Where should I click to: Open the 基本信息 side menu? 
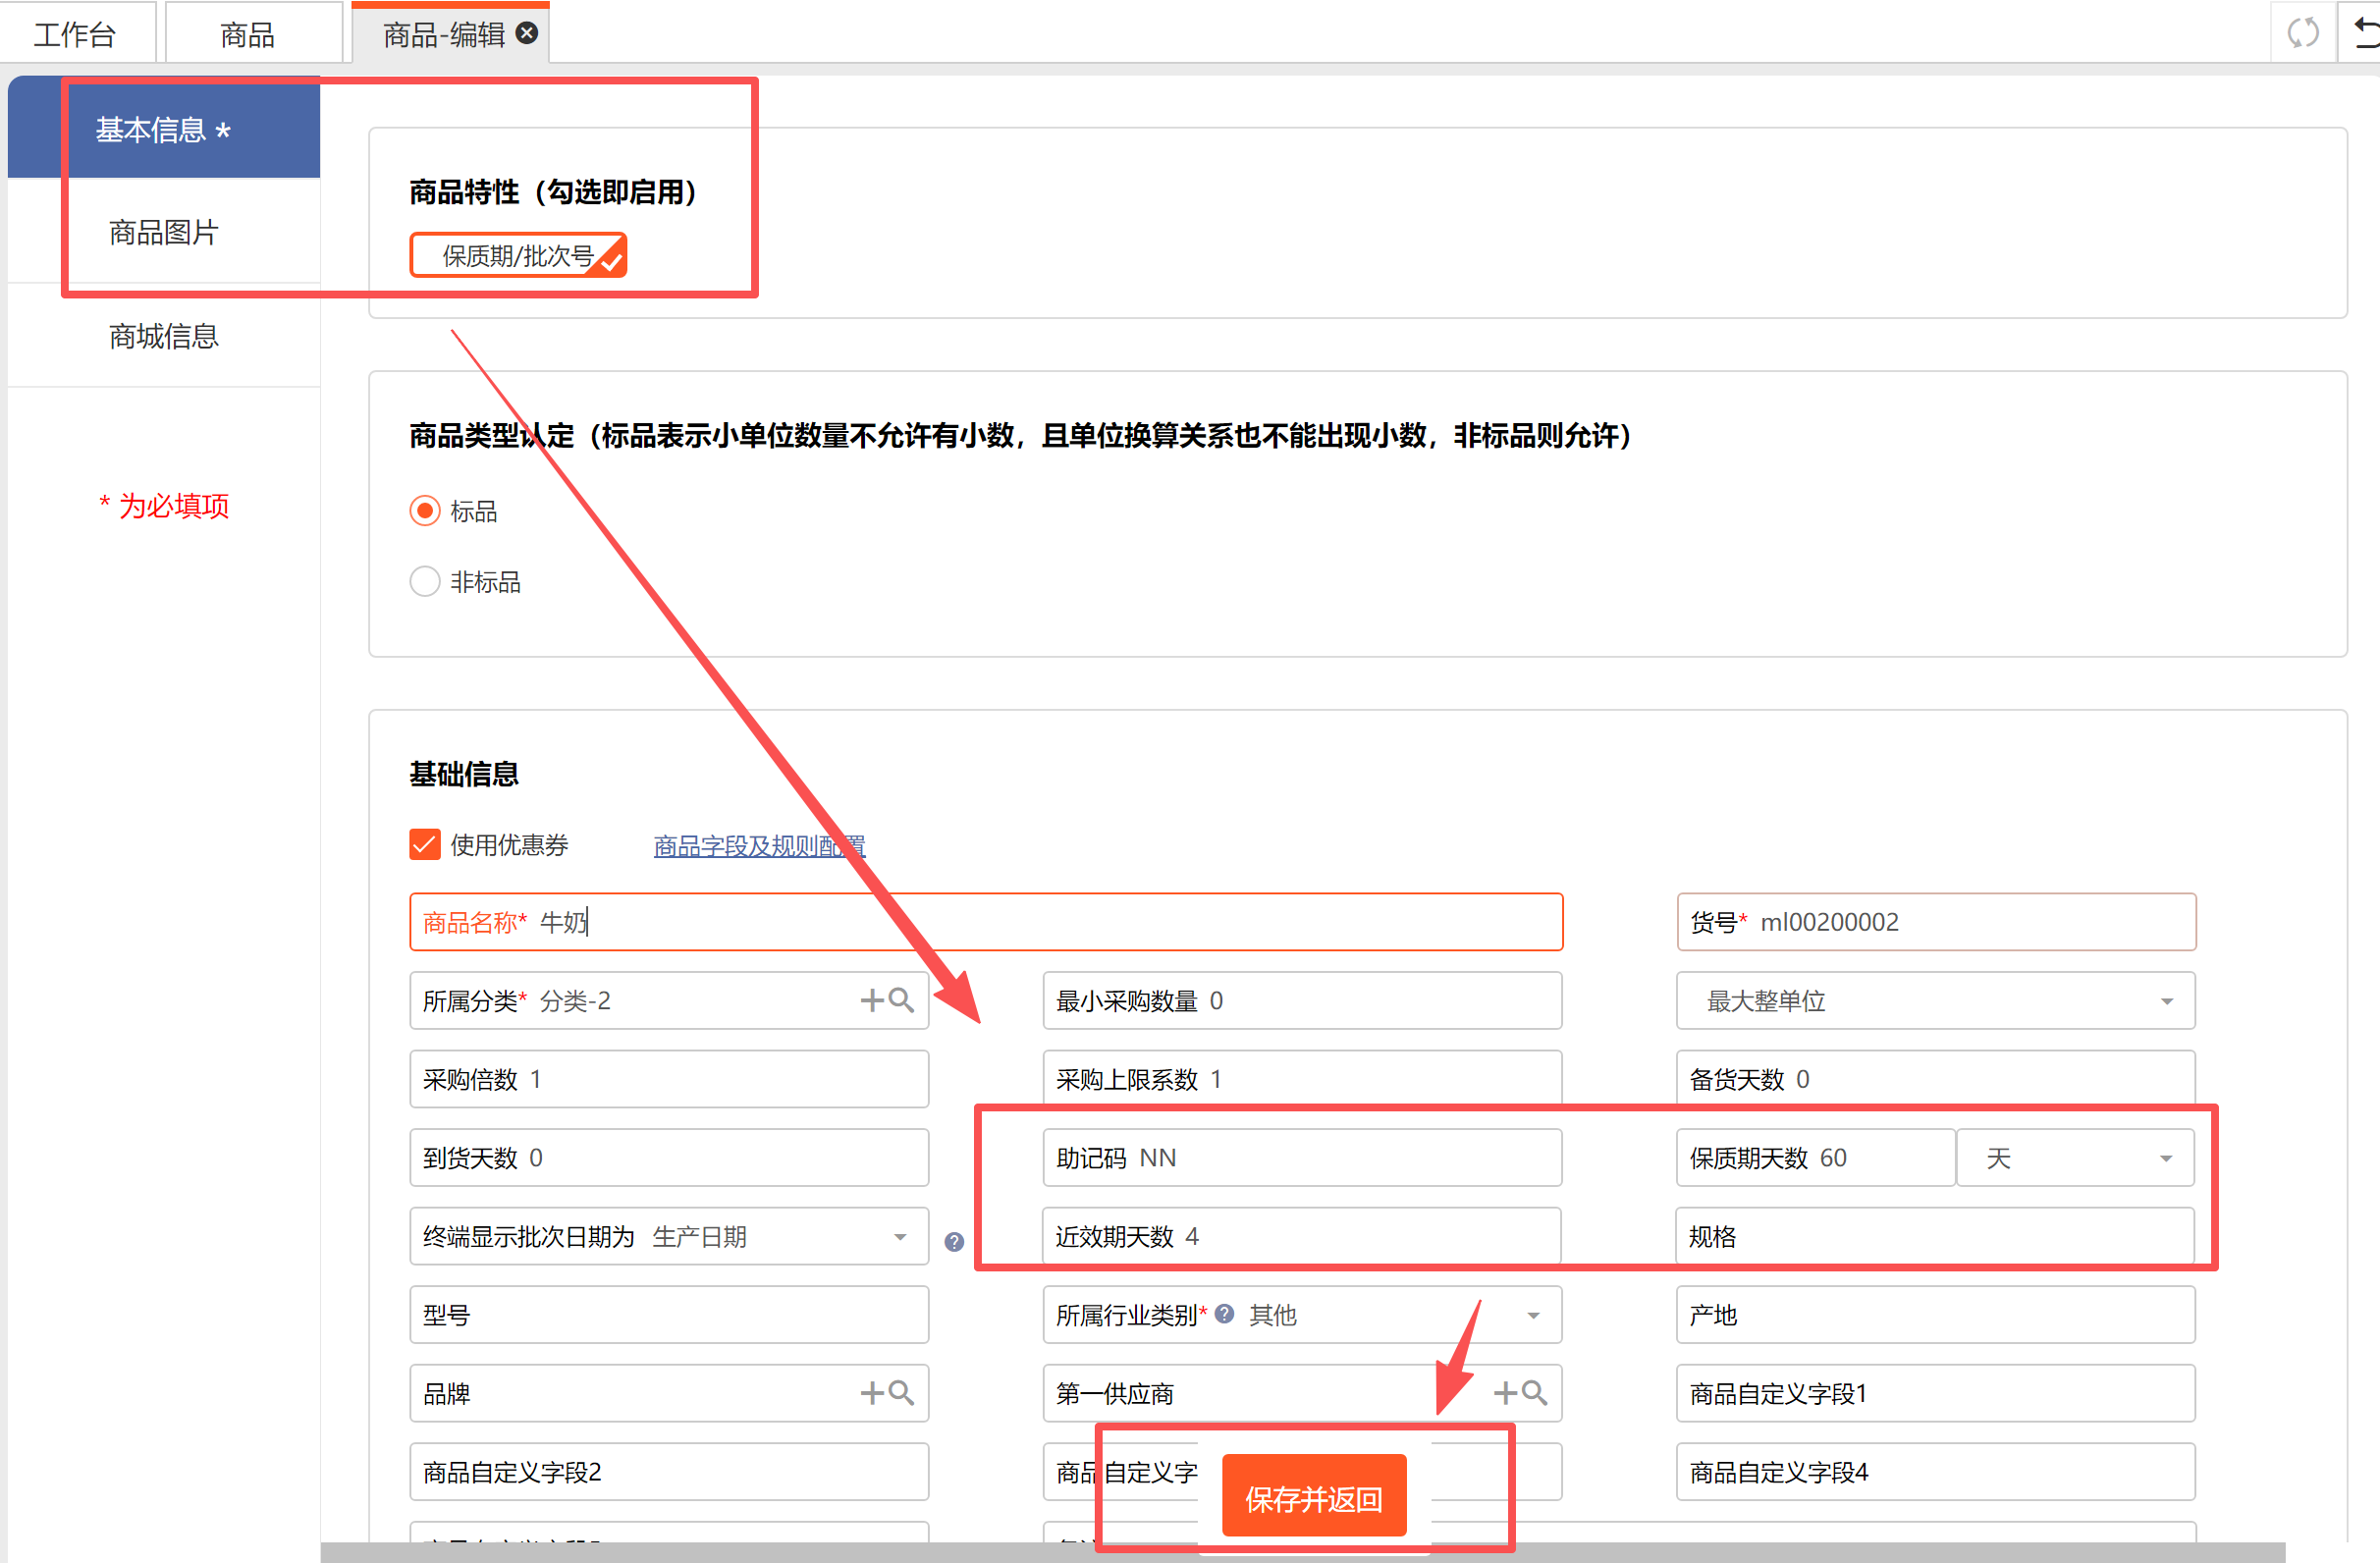[x=164, y=129]
